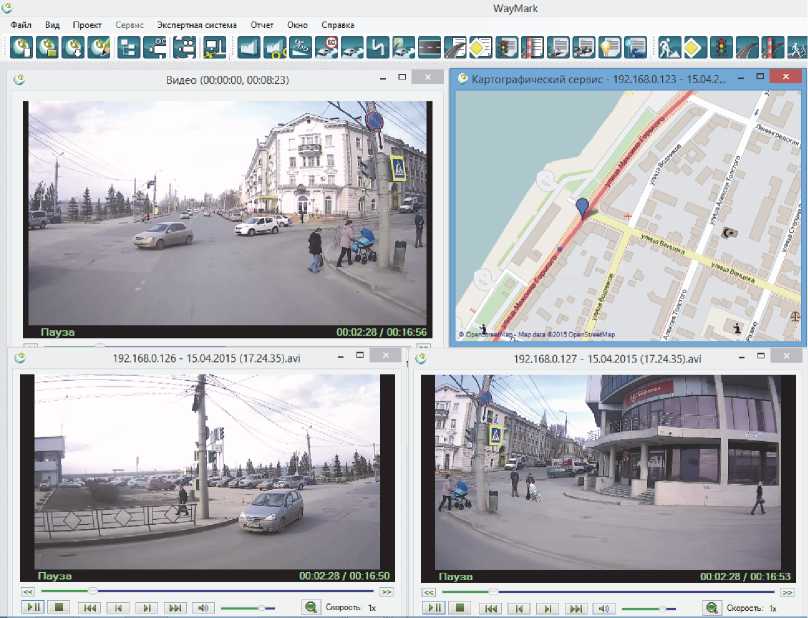
Task: Click the zoom magnifier in the left video player
Action: tap(311, 607)
